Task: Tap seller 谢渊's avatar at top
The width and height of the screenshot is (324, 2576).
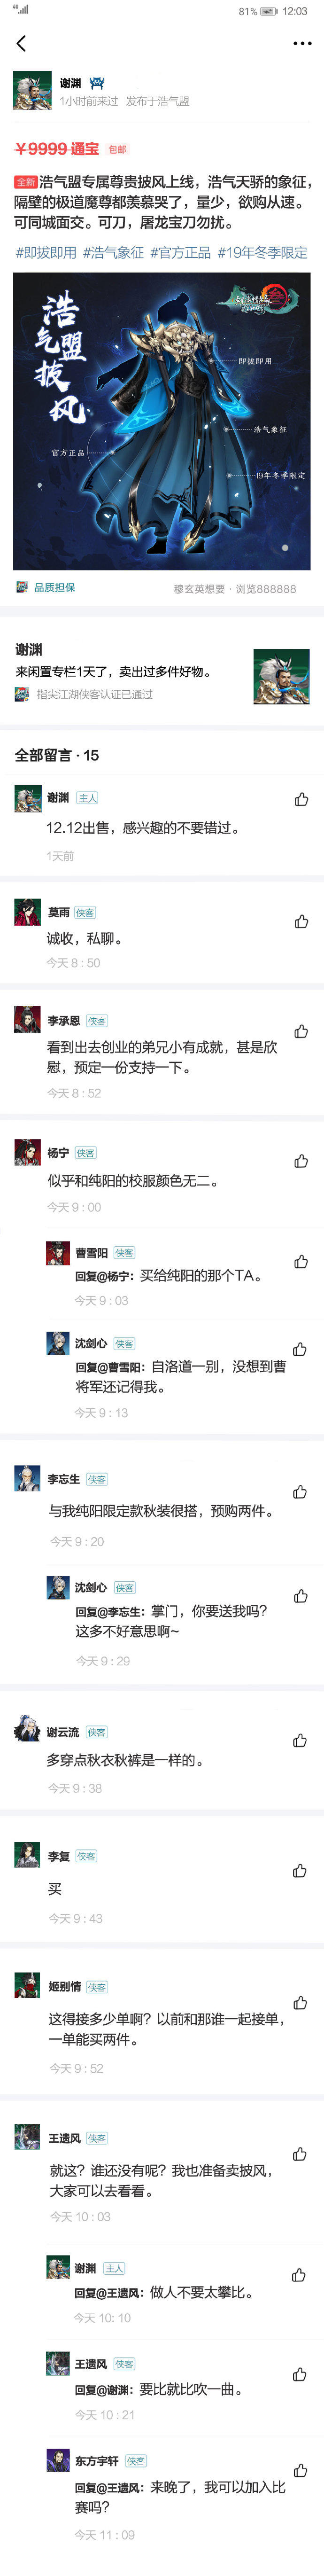Action: 32,91
